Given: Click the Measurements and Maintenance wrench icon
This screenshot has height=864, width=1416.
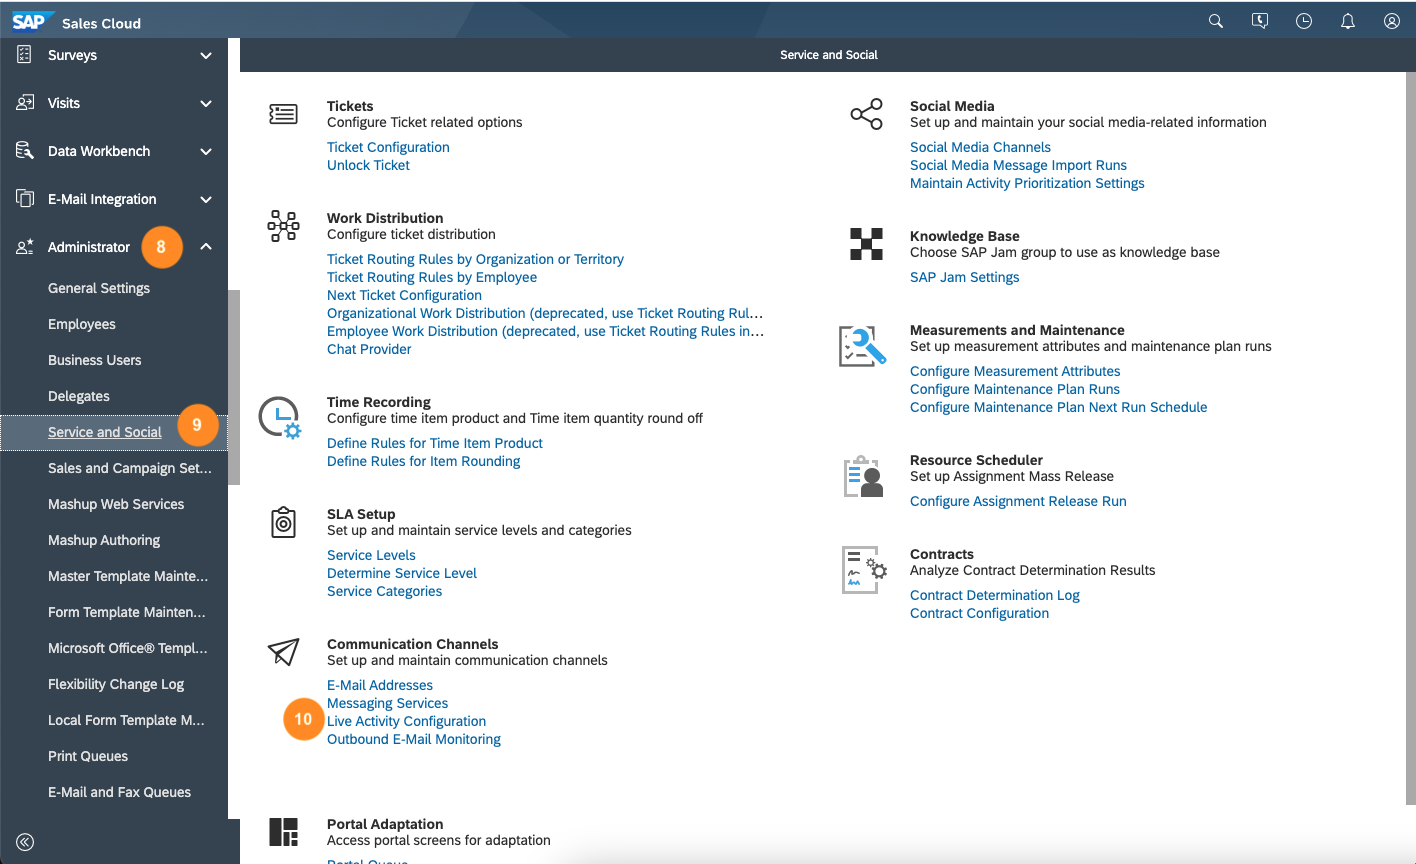Looking at the screenshot, I should click(862, 346).
